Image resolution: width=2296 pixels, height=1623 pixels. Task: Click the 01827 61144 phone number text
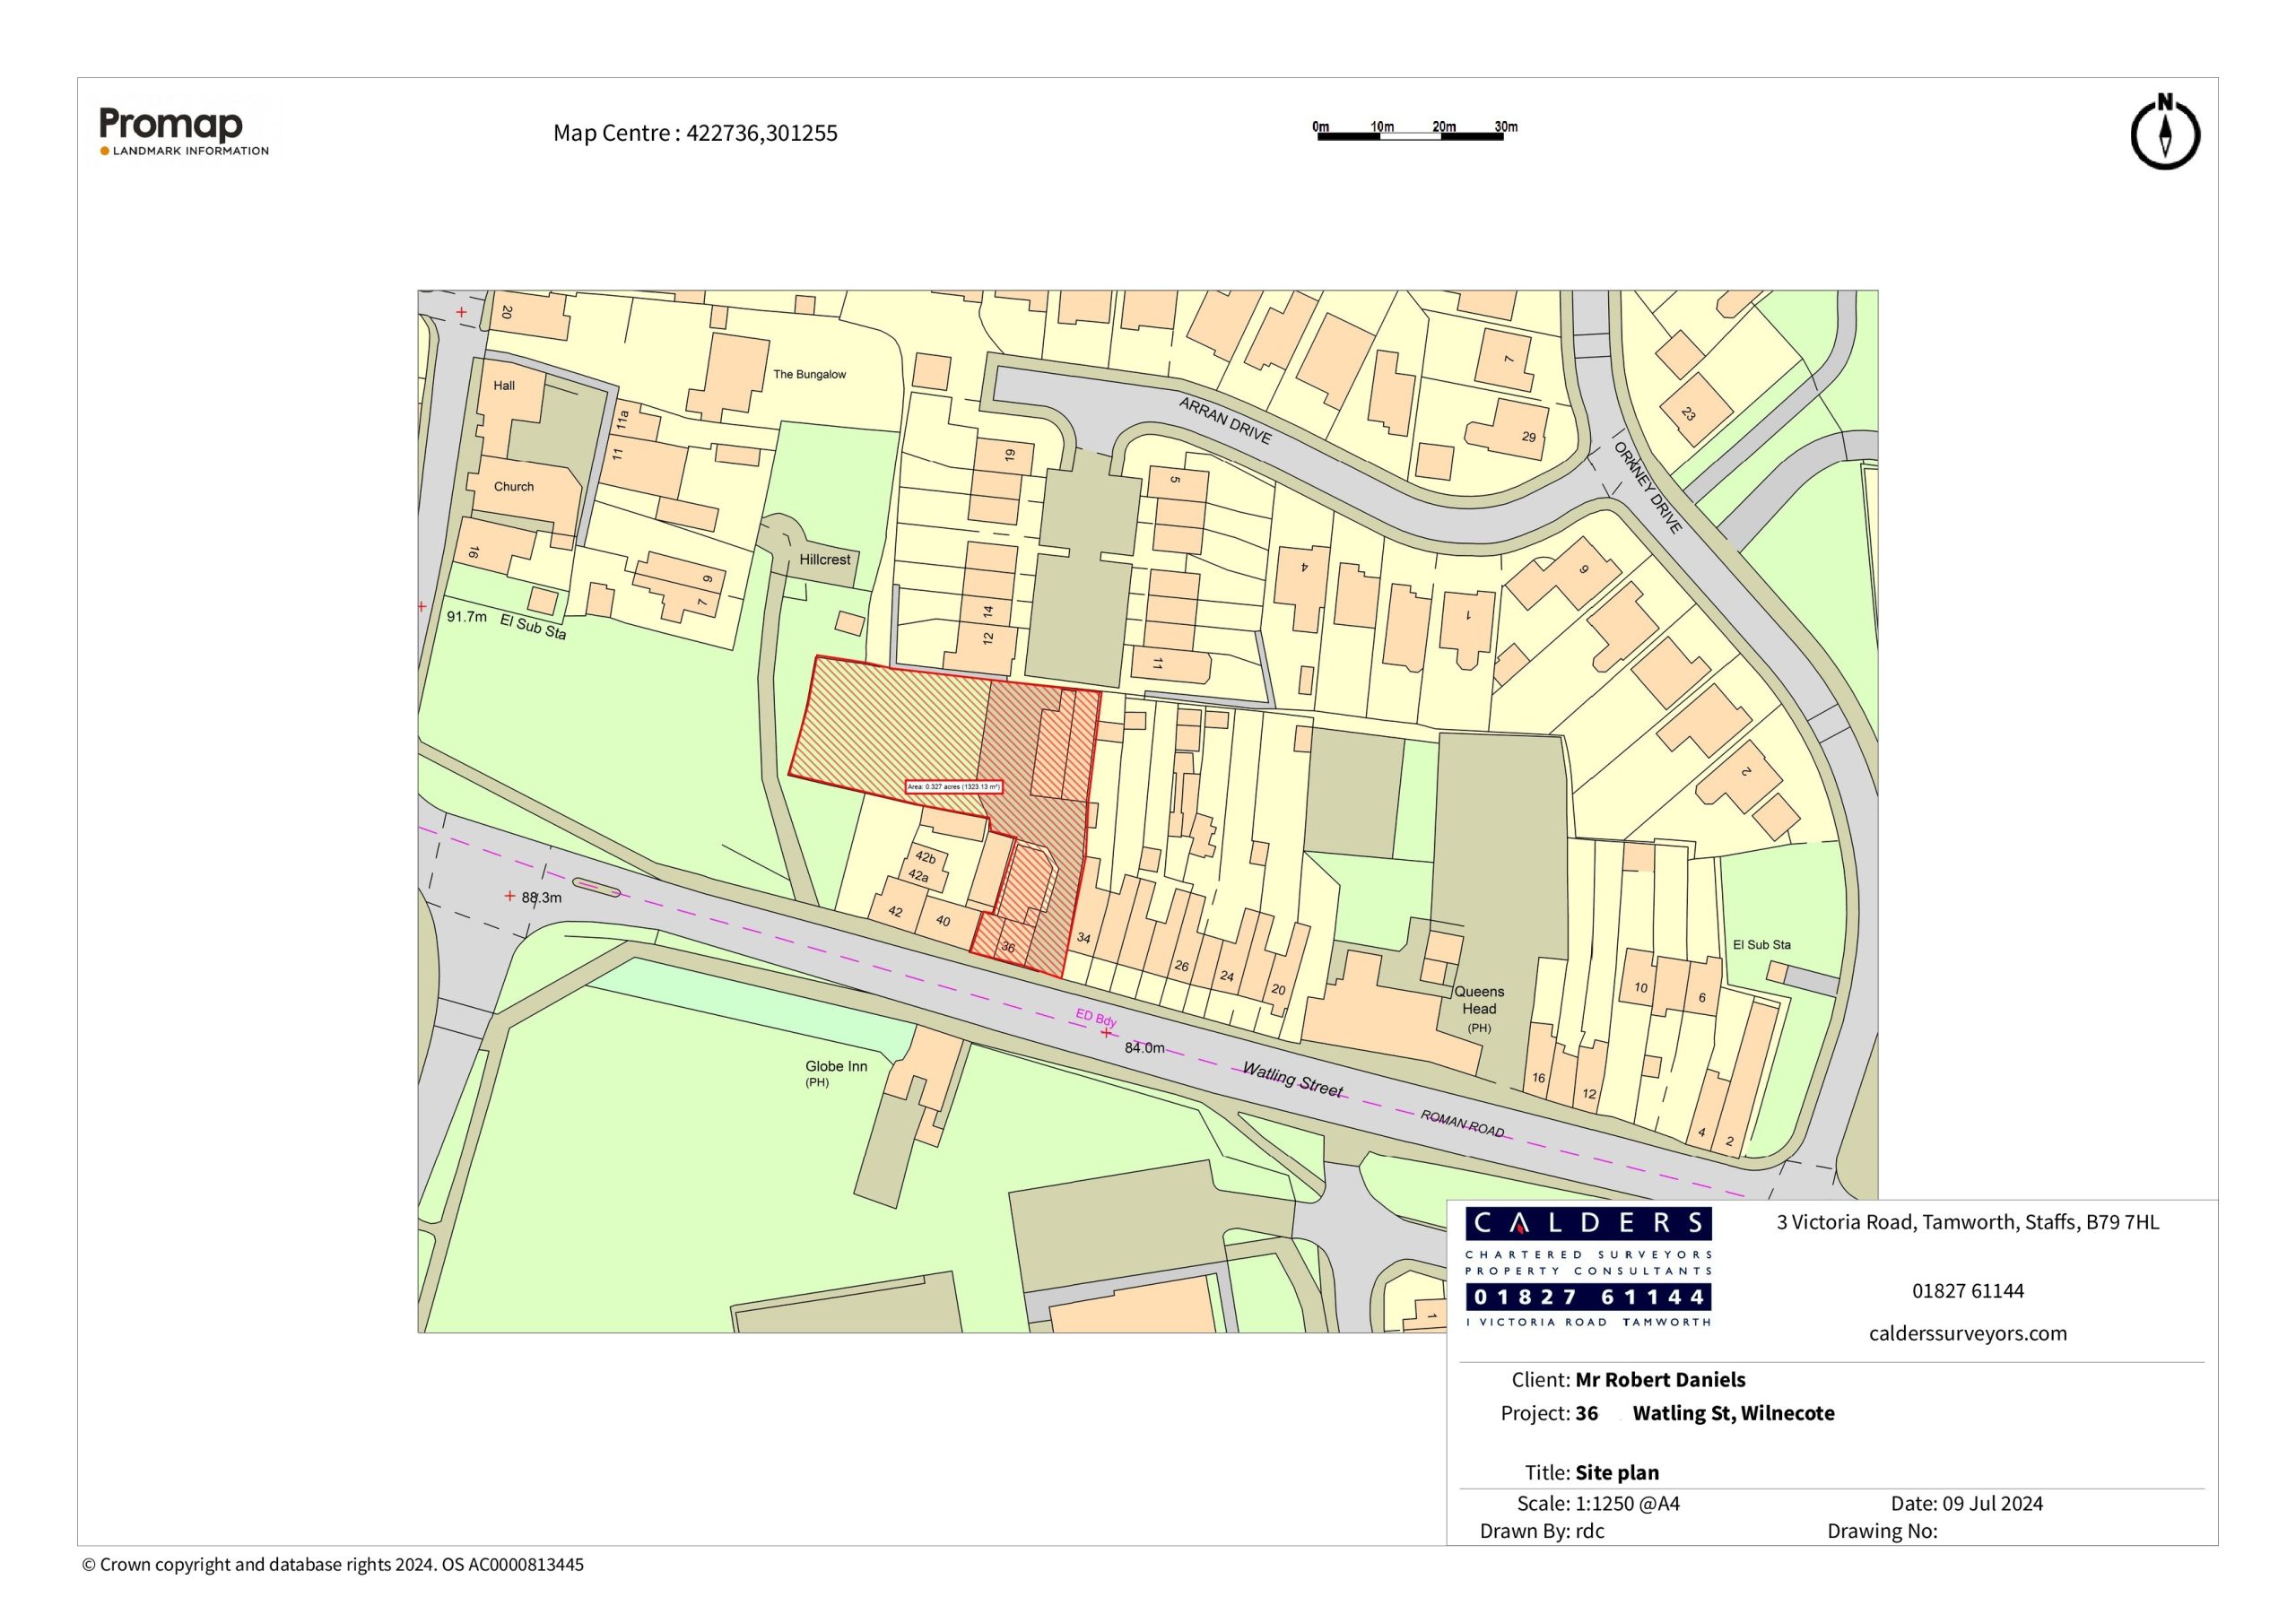(x=1967, y=1291)
